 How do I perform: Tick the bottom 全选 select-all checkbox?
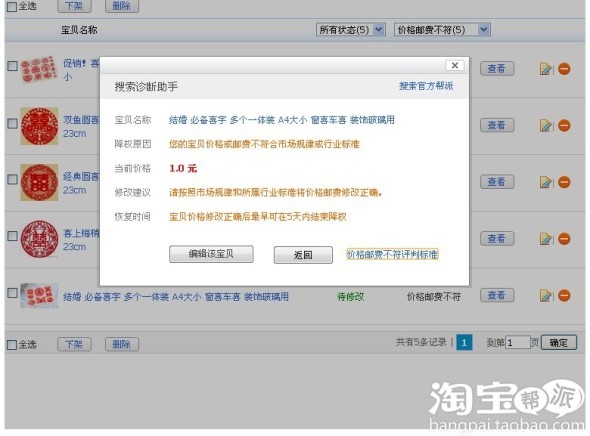12,345
